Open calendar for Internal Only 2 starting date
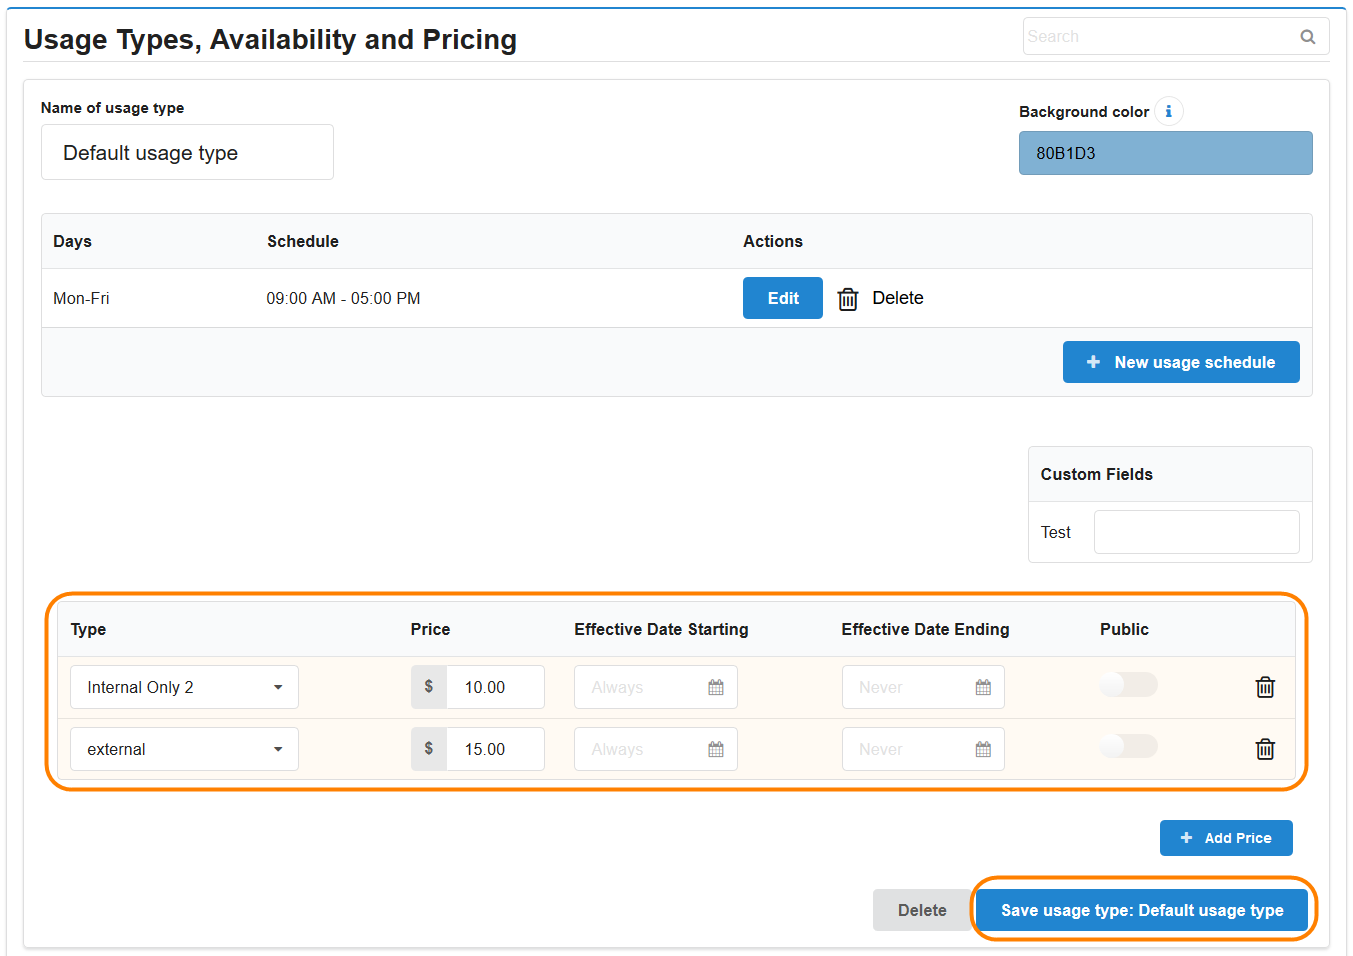Viewport: 1353px width, 956px height. click(716, 687)
